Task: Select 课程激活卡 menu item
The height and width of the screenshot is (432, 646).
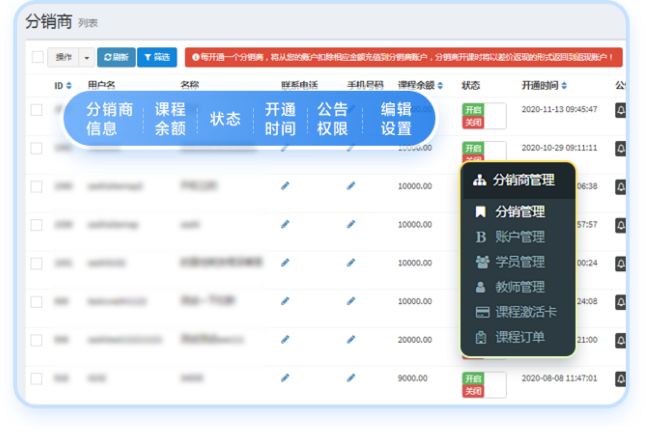Action: click(x=518, y=312)
